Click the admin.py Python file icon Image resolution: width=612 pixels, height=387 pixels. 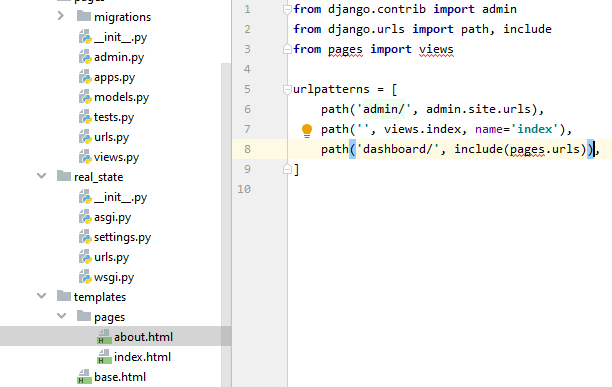pos(85,57)
